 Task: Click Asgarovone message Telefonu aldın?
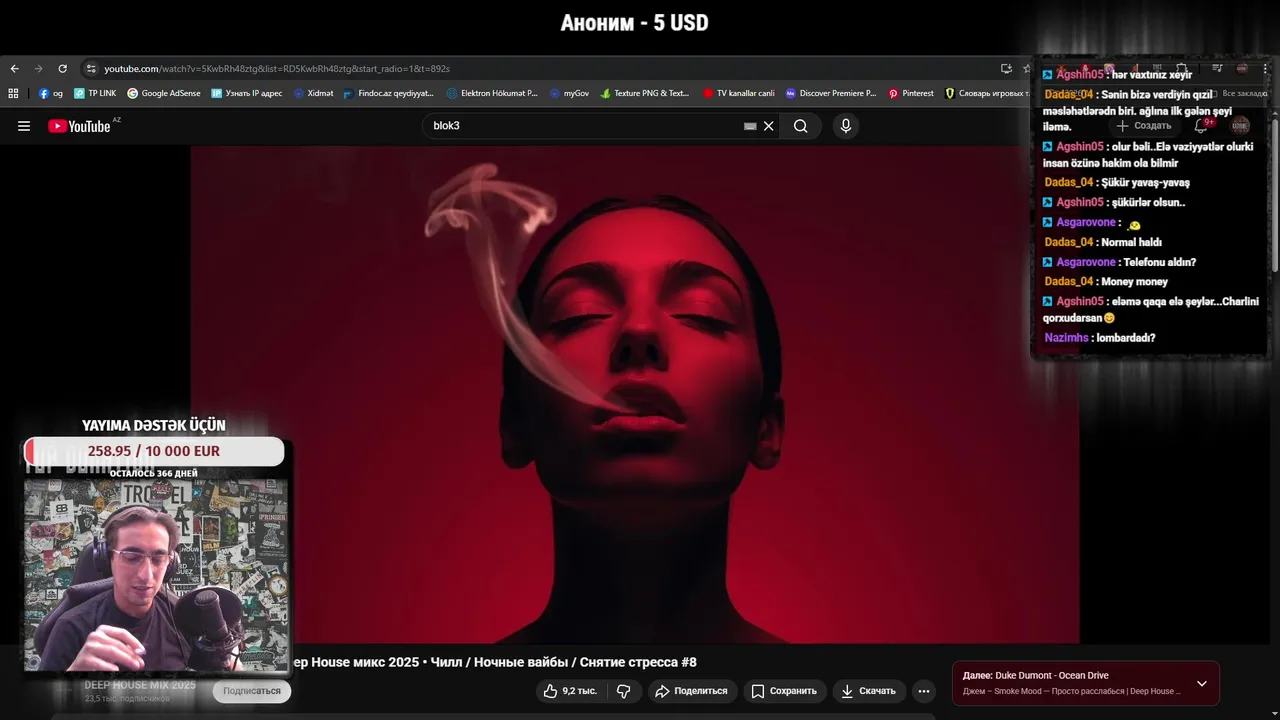(1120, 262)
